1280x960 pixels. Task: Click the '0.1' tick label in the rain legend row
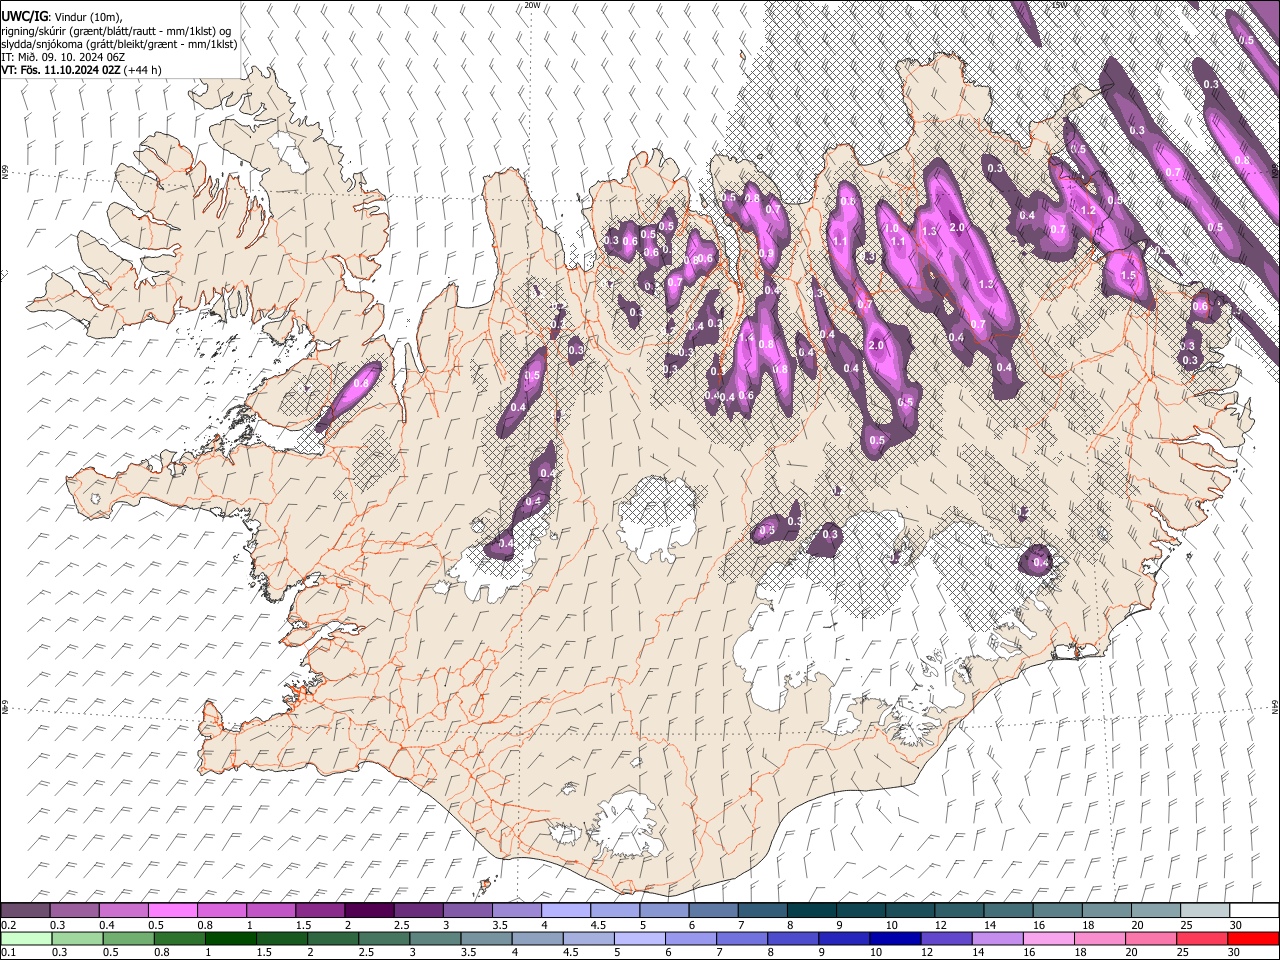[x=7, y=952]
